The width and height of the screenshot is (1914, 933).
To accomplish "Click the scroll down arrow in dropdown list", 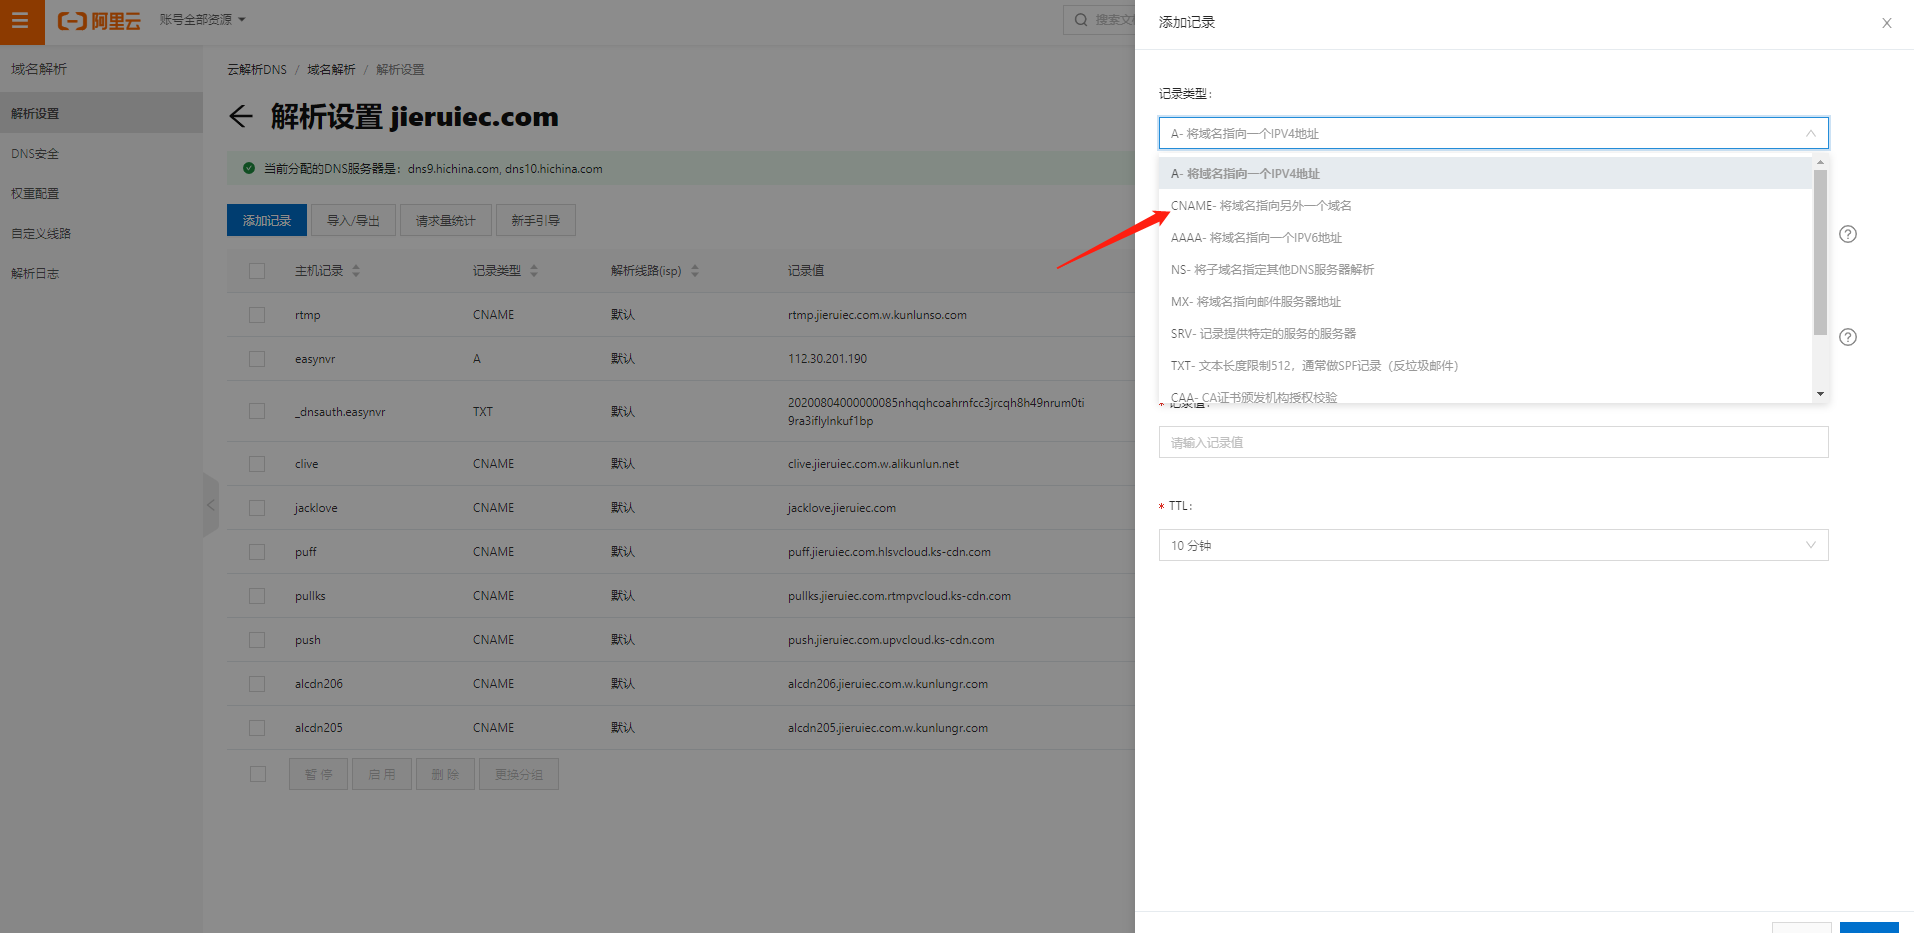I will pos(1820,394).
